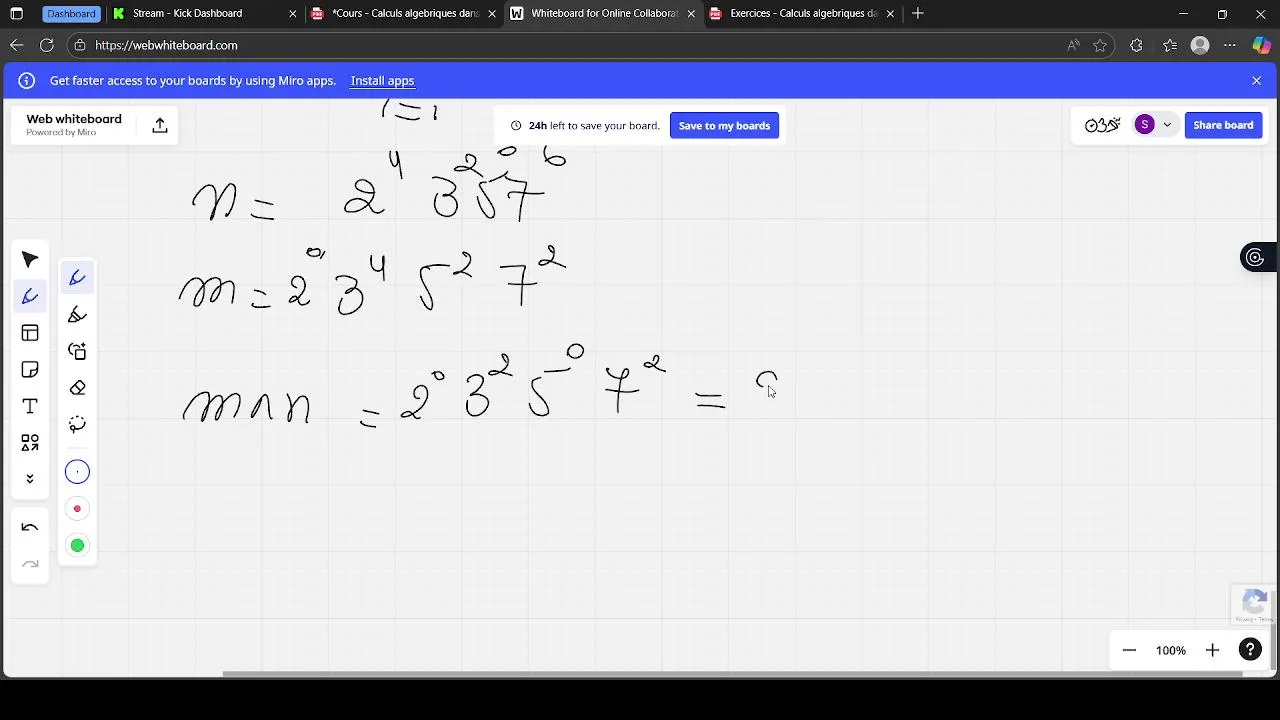Export the board with upload icon
1280x720 pixels.
(x=160, y=125)
